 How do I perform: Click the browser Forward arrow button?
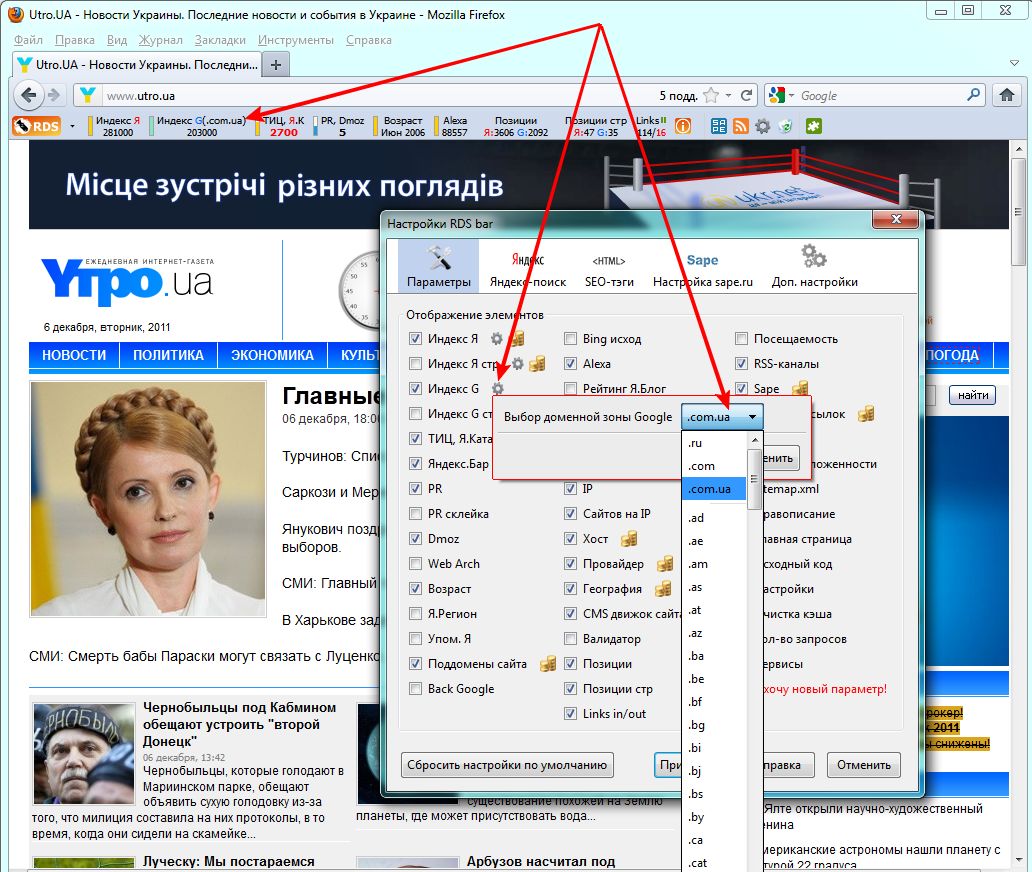click(x=55, y=95)
